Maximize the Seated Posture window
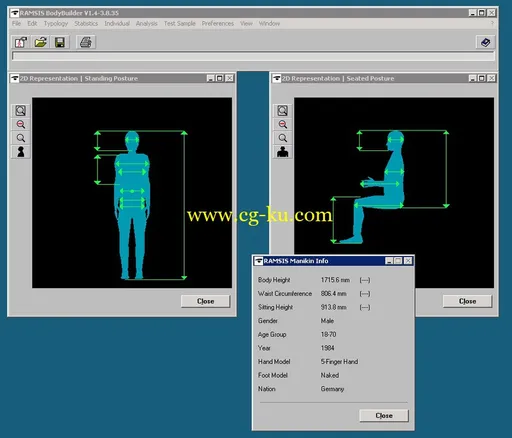Image resolution: width=512 pixels, height=438 pixels. coord(482,78)
